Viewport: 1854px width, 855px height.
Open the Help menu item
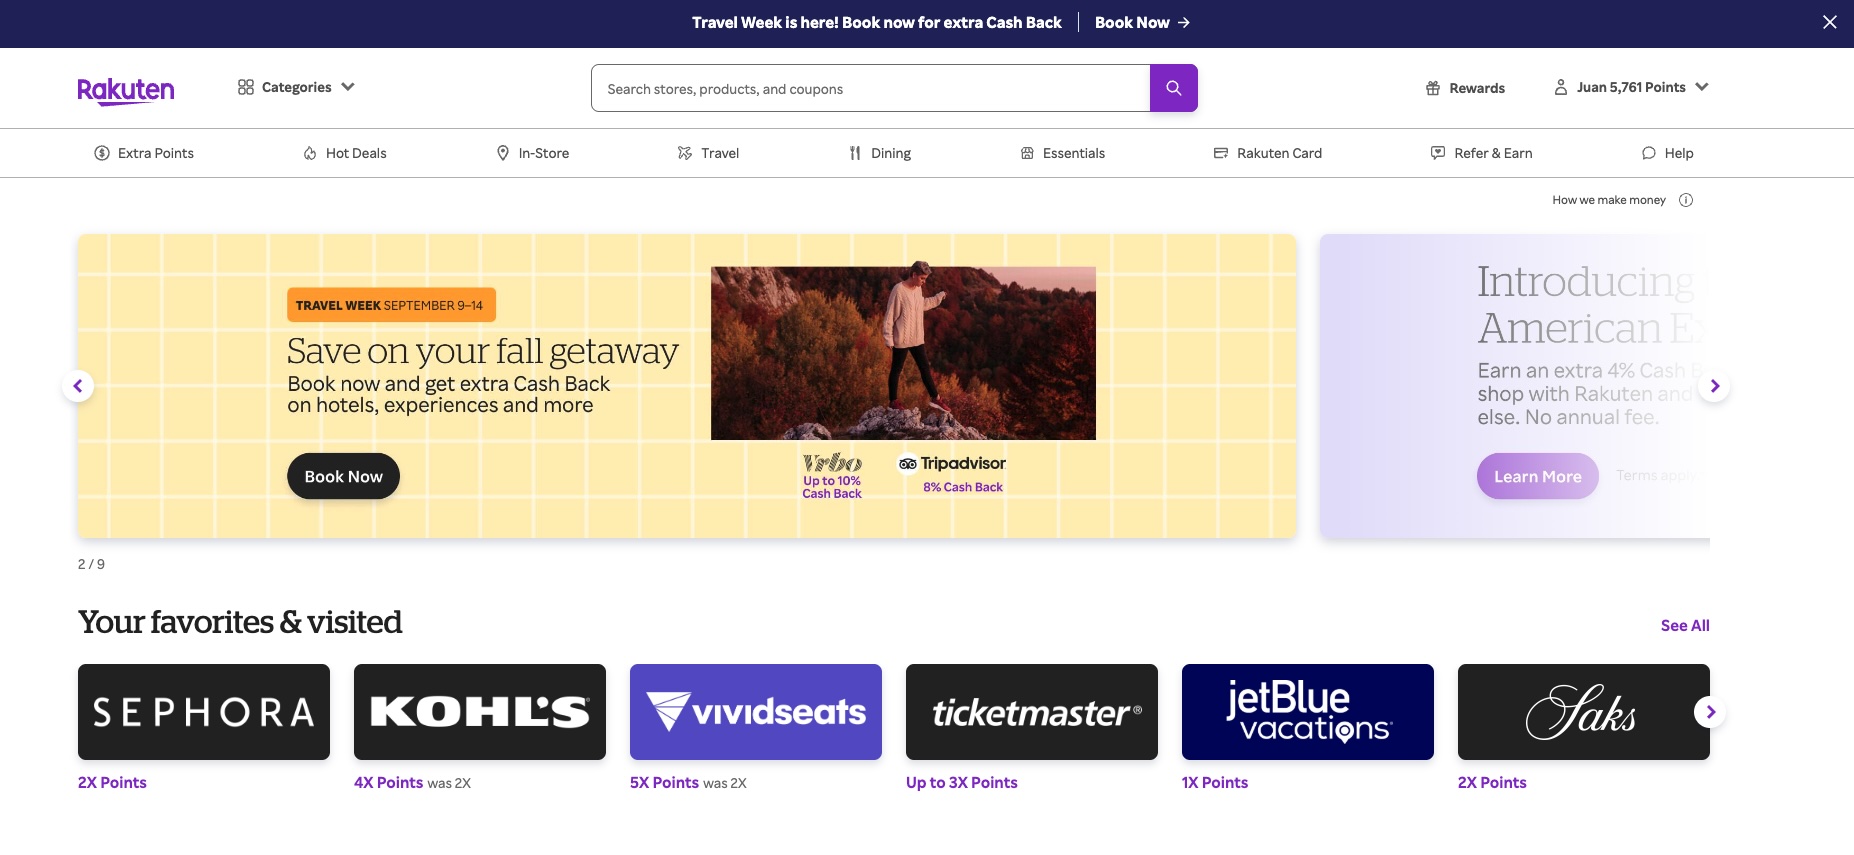(x=1667, y=153)
